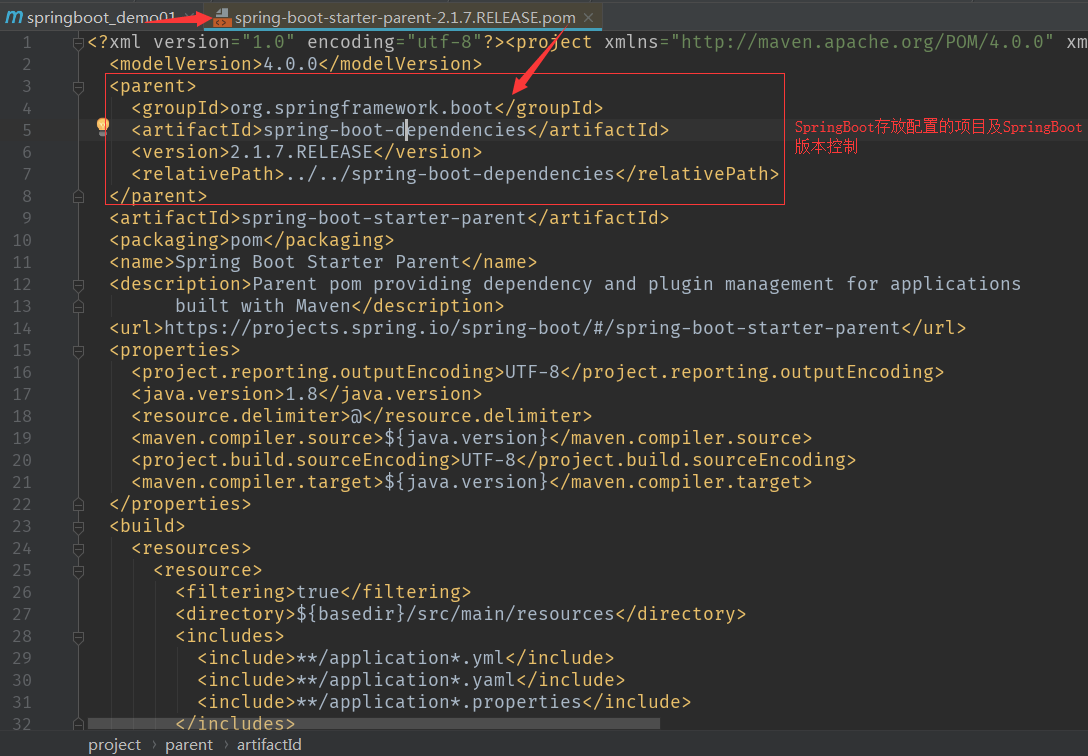Image resolution: width=1088 pixels, height=756 pixels.
Task: Click the fold end marker at line 8
Action: click(78, 197)
